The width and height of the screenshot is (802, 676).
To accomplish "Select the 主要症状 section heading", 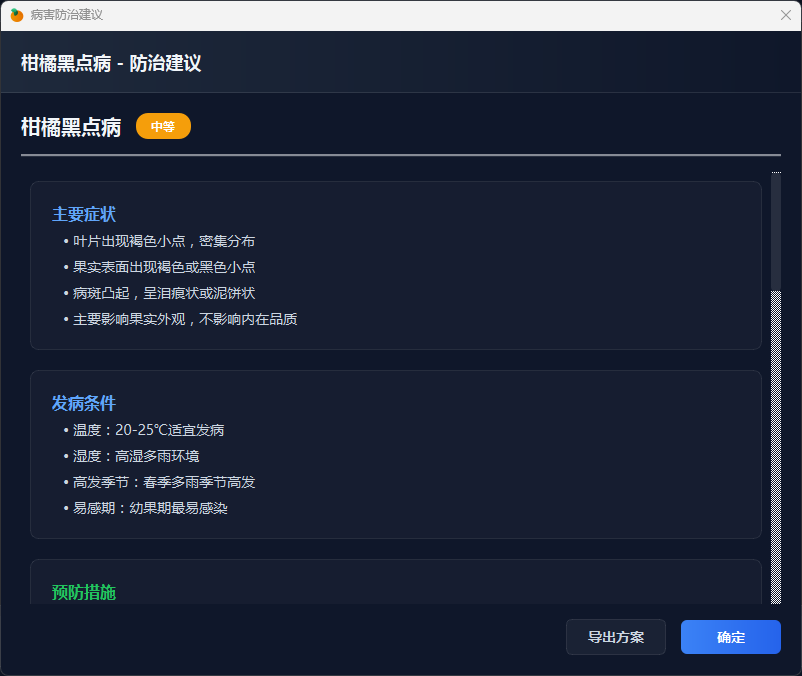I will [x=84, y=215].
